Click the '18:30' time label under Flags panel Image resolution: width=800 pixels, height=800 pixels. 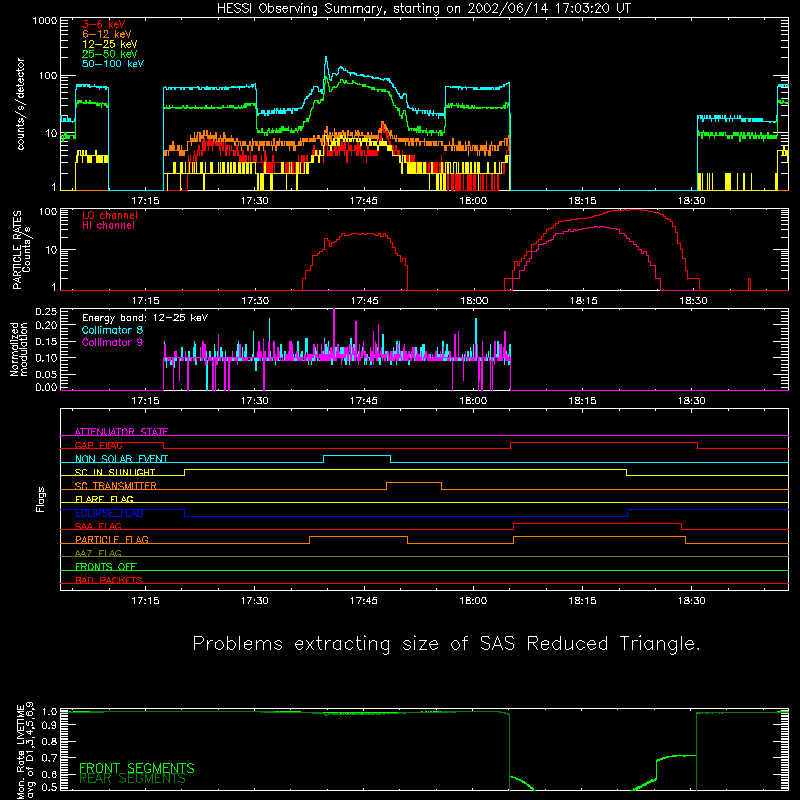pyautogui.click(x=691, y=601)
